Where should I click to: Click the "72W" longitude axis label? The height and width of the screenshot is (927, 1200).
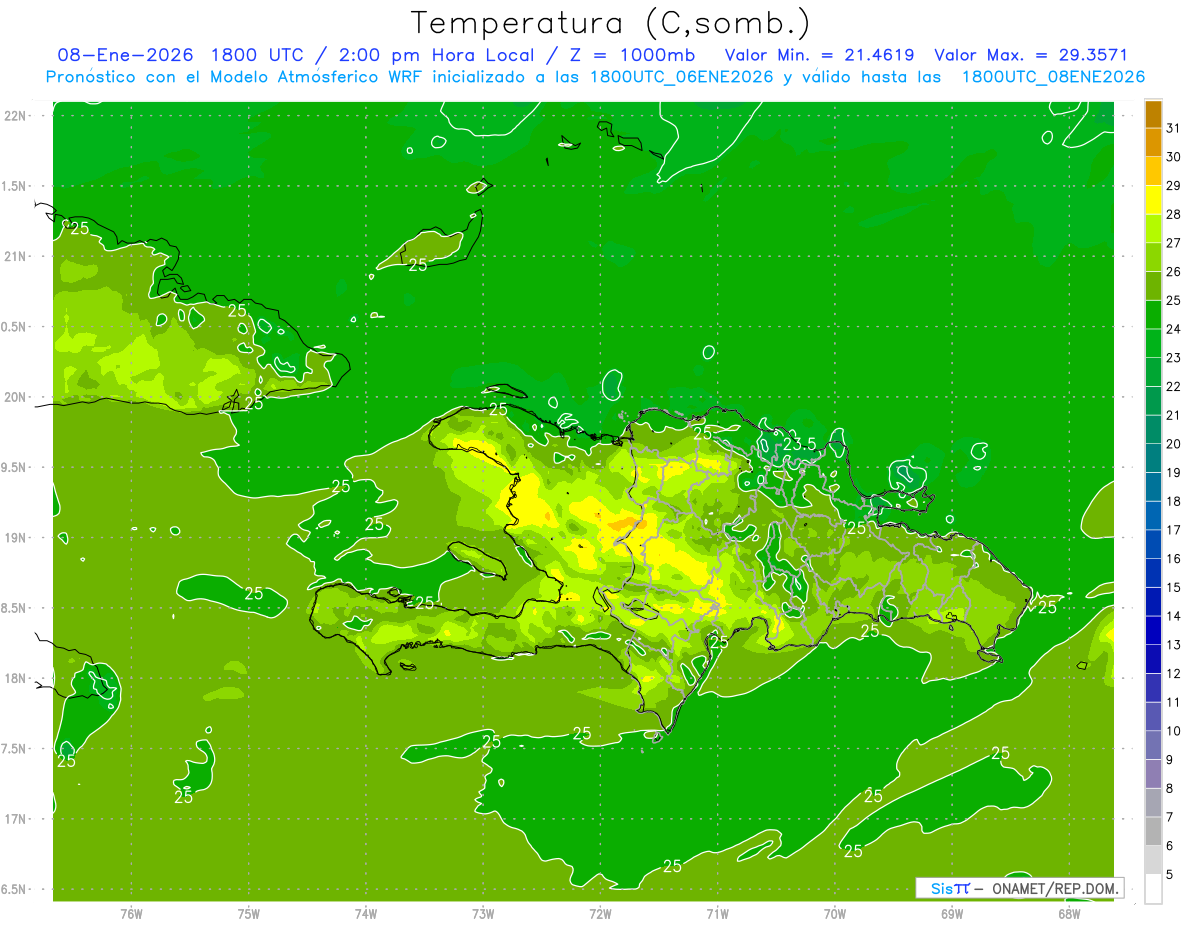(x=600, y=913)
